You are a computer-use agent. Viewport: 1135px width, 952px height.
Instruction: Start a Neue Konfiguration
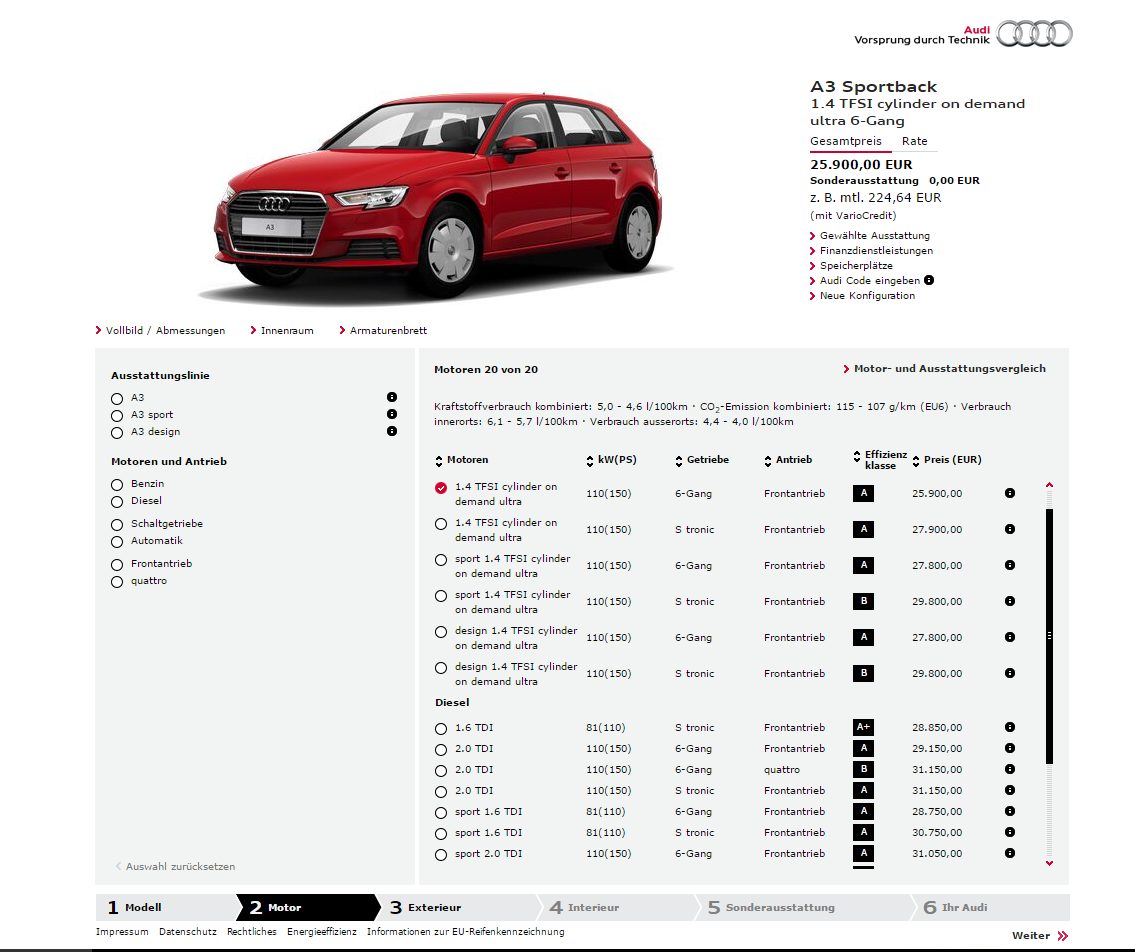[866, 295]
